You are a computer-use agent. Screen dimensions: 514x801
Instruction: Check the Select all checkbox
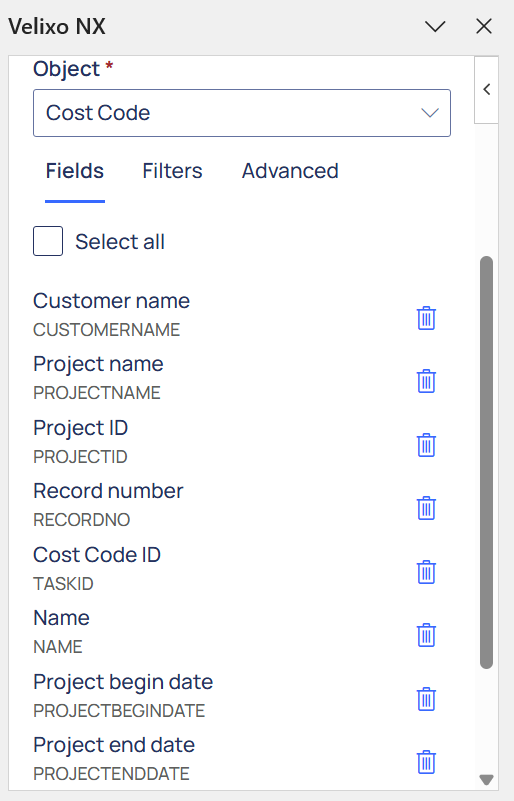[48, 241]
